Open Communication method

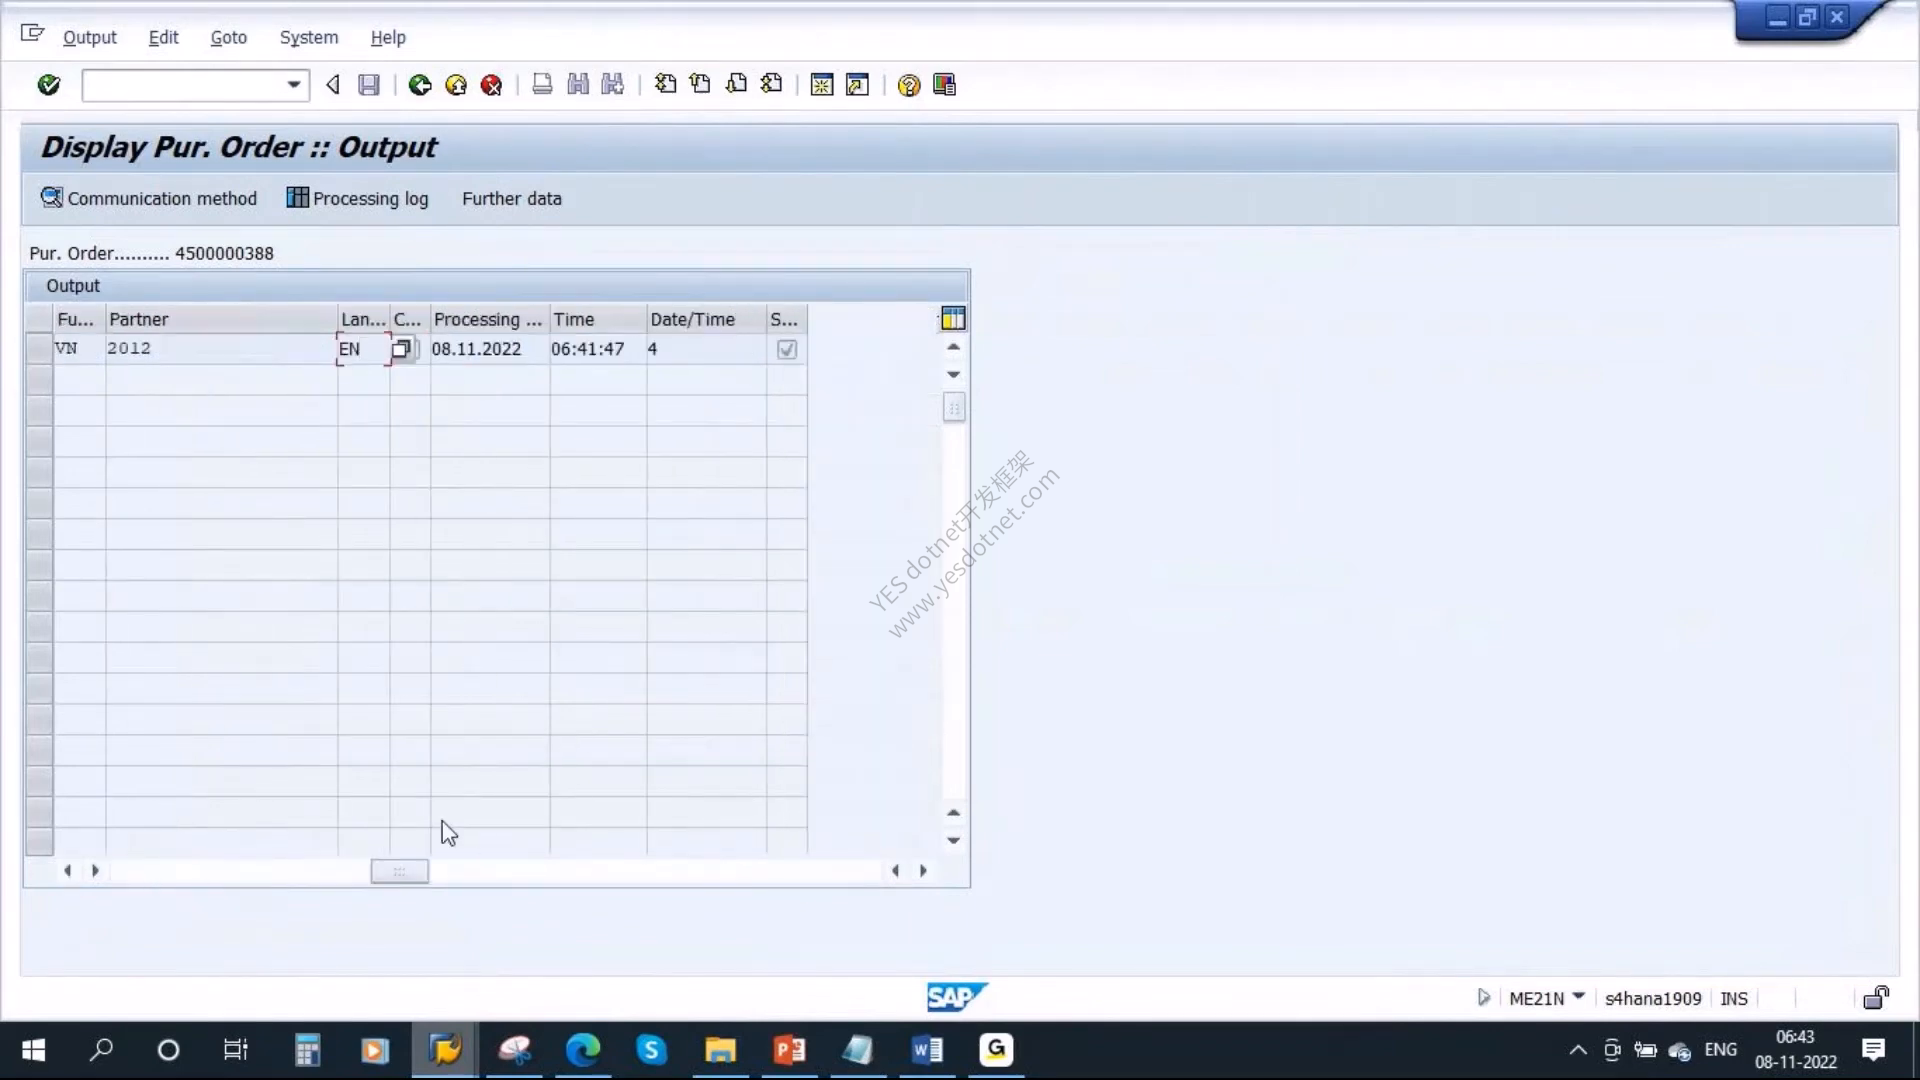pyautogui.click(x=149, y=198)
